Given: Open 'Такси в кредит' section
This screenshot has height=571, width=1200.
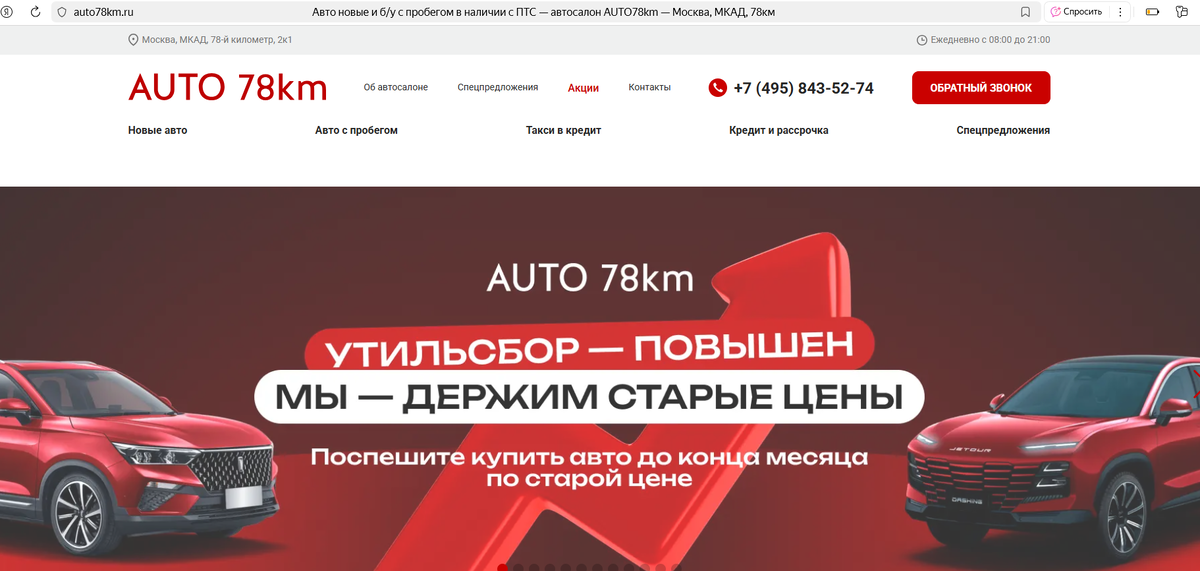Looking at the screenshot, I should (564, 130).
